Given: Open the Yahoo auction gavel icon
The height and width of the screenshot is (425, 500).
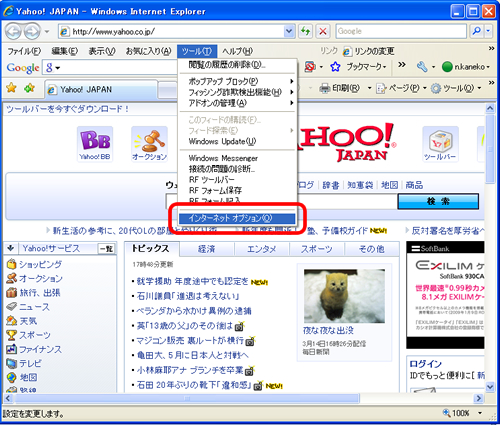Looking at the screenshot, I should pyautogui.click(x=149, y=144).
